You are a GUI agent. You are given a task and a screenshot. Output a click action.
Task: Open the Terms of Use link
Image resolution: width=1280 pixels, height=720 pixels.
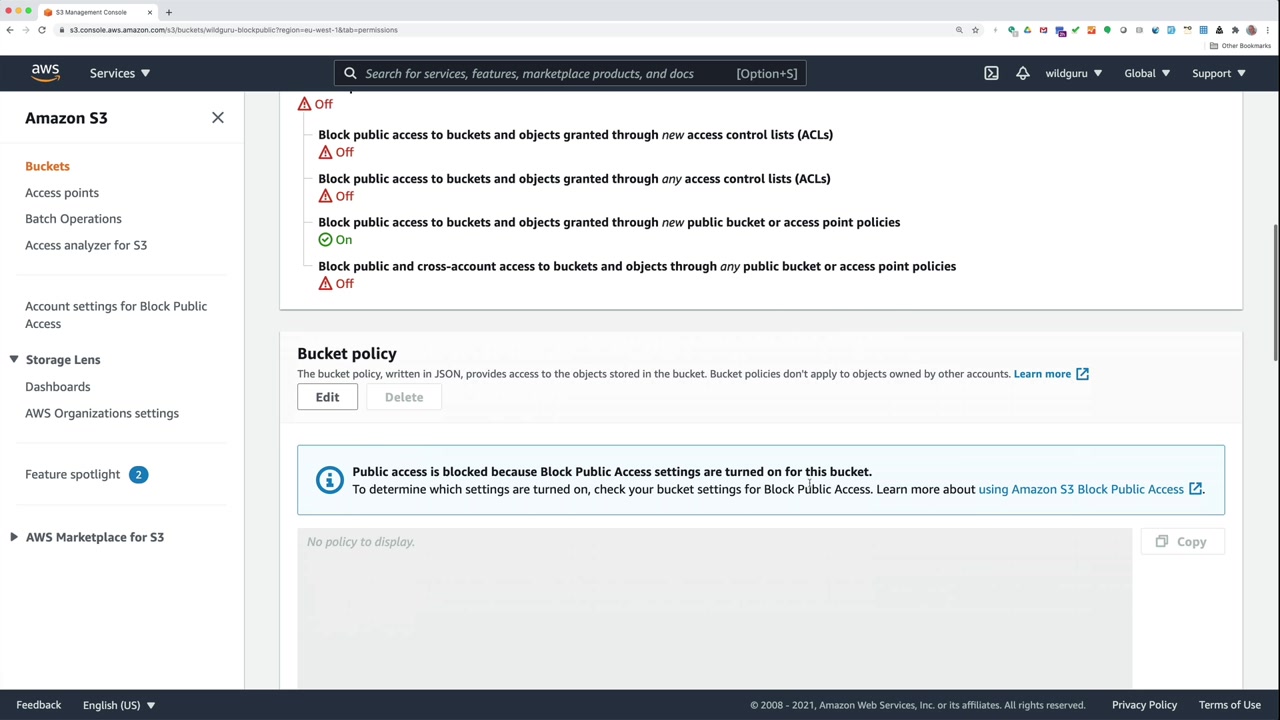[x=1230, y=705]
